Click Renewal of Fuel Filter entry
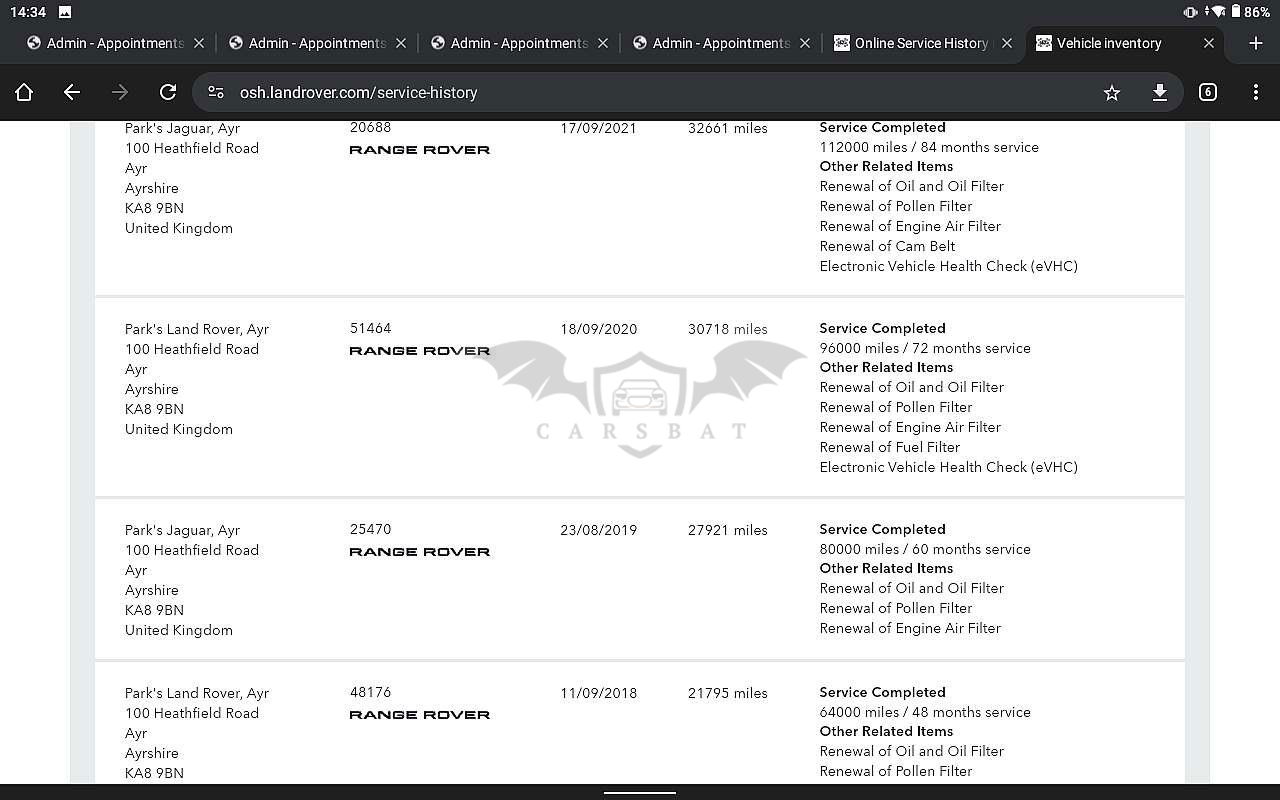This screenshot has width=1280, height=800. coord(890,447)
